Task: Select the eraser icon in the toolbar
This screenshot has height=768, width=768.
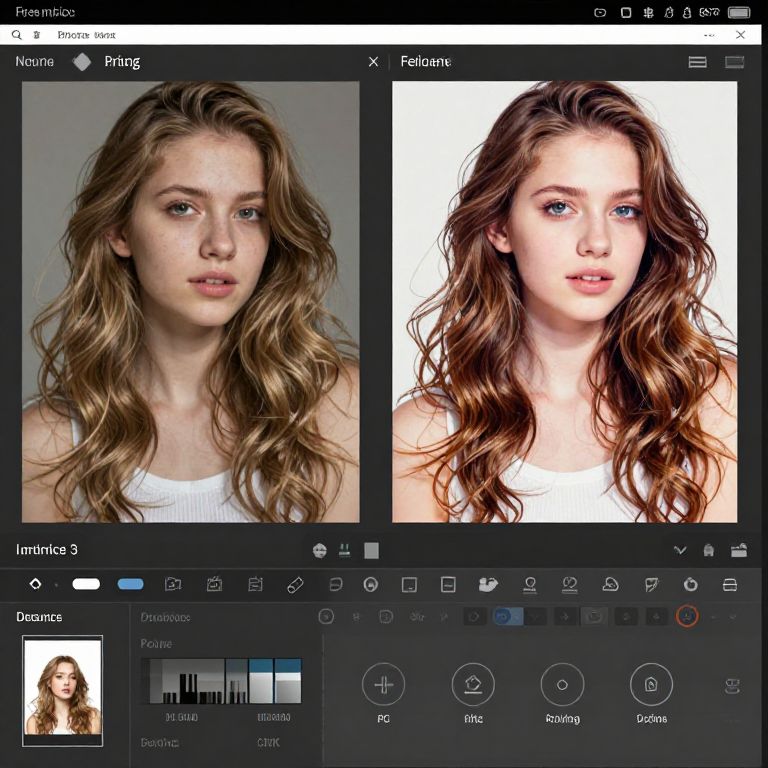Action: click(x=295, y=584)
